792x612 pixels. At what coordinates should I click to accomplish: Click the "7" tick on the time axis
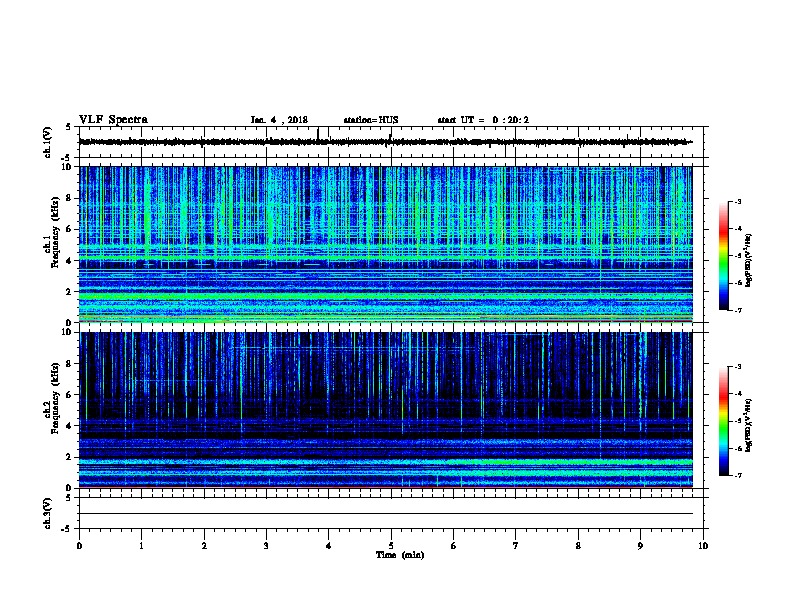[x=516, y=546]
